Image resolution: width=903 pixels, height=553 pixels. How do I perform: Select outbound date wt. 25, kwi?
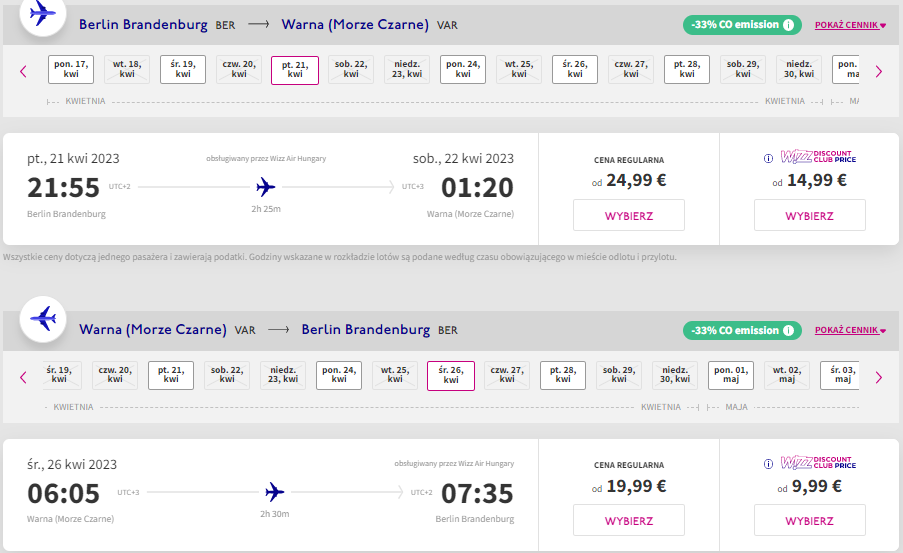pyautogui.click(x=519, y=70)
